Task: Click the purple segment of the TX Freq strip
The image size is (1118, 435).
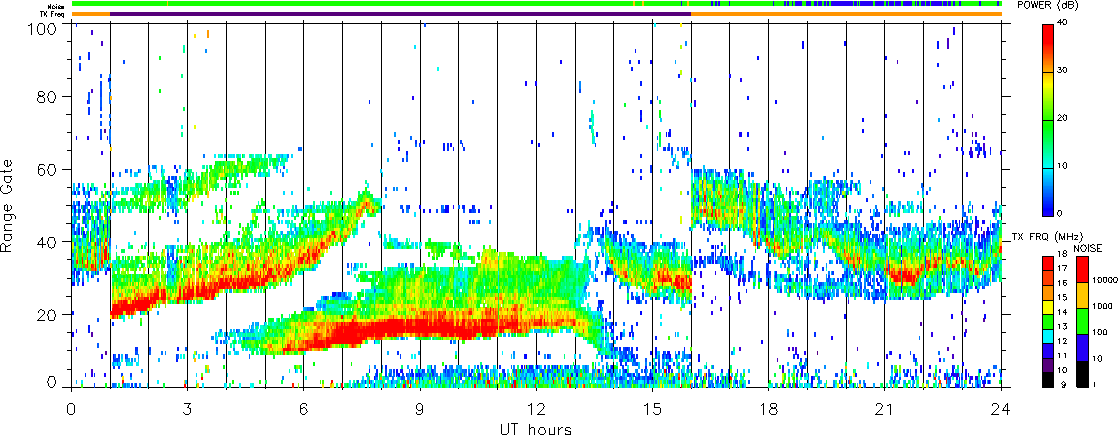Action: pyautogui.click(x=401, y=14)
